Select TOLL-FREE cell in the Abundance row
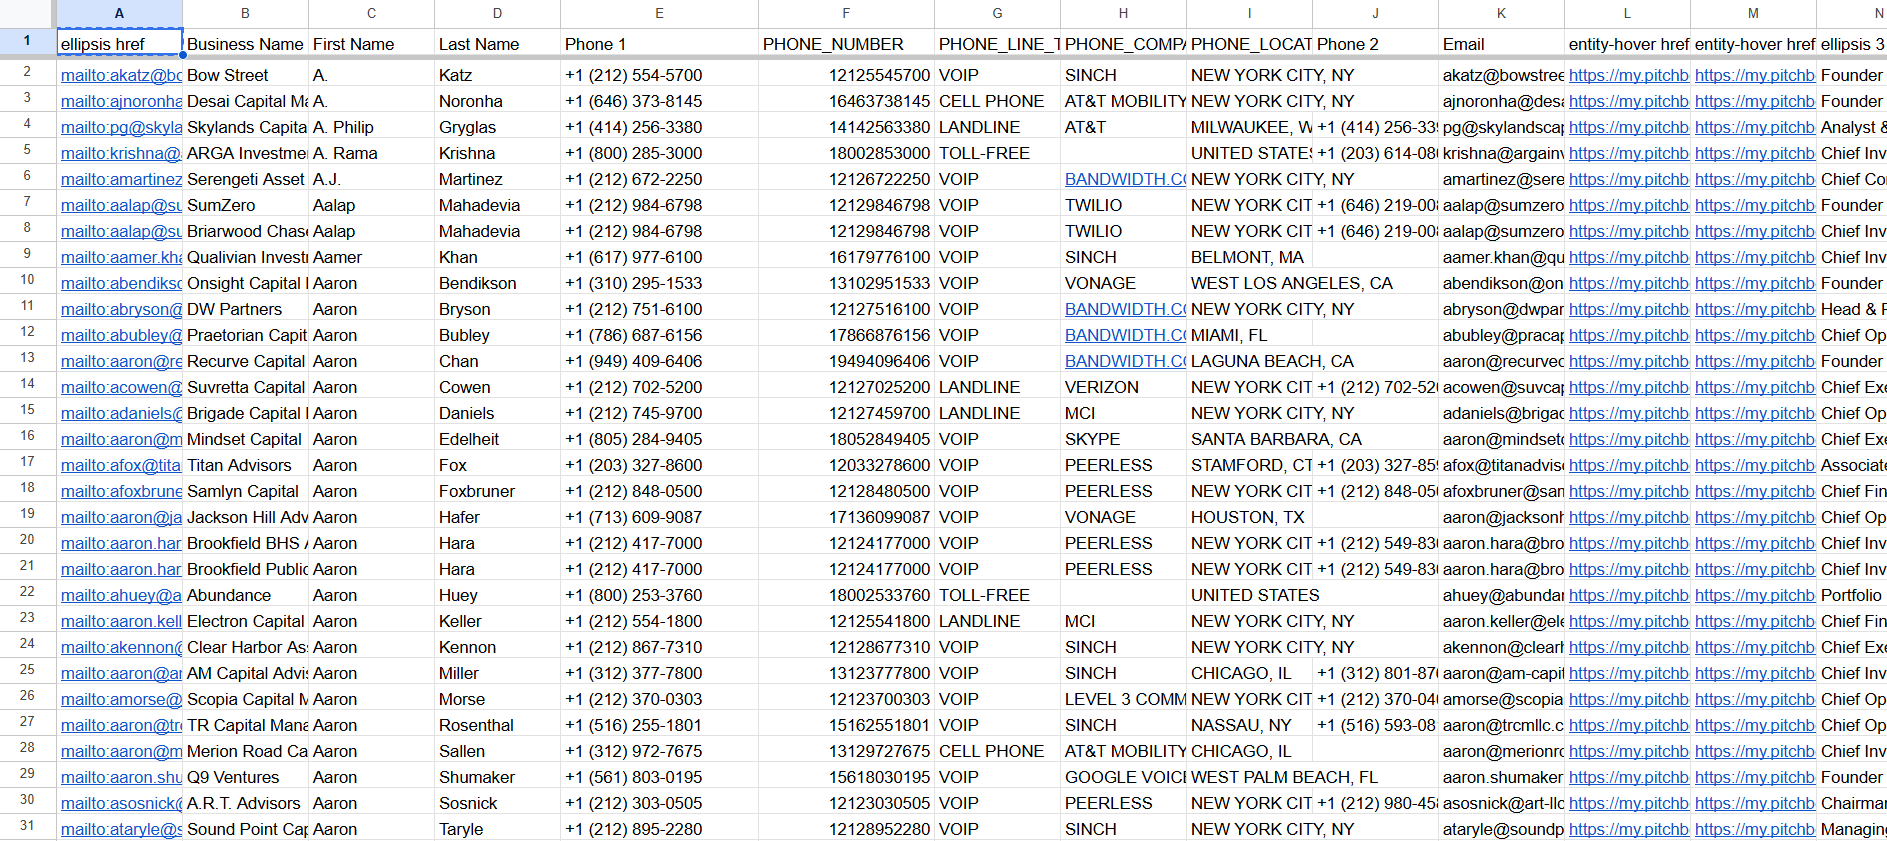The height and width of the screenshot is (841, 1887). 997,595
